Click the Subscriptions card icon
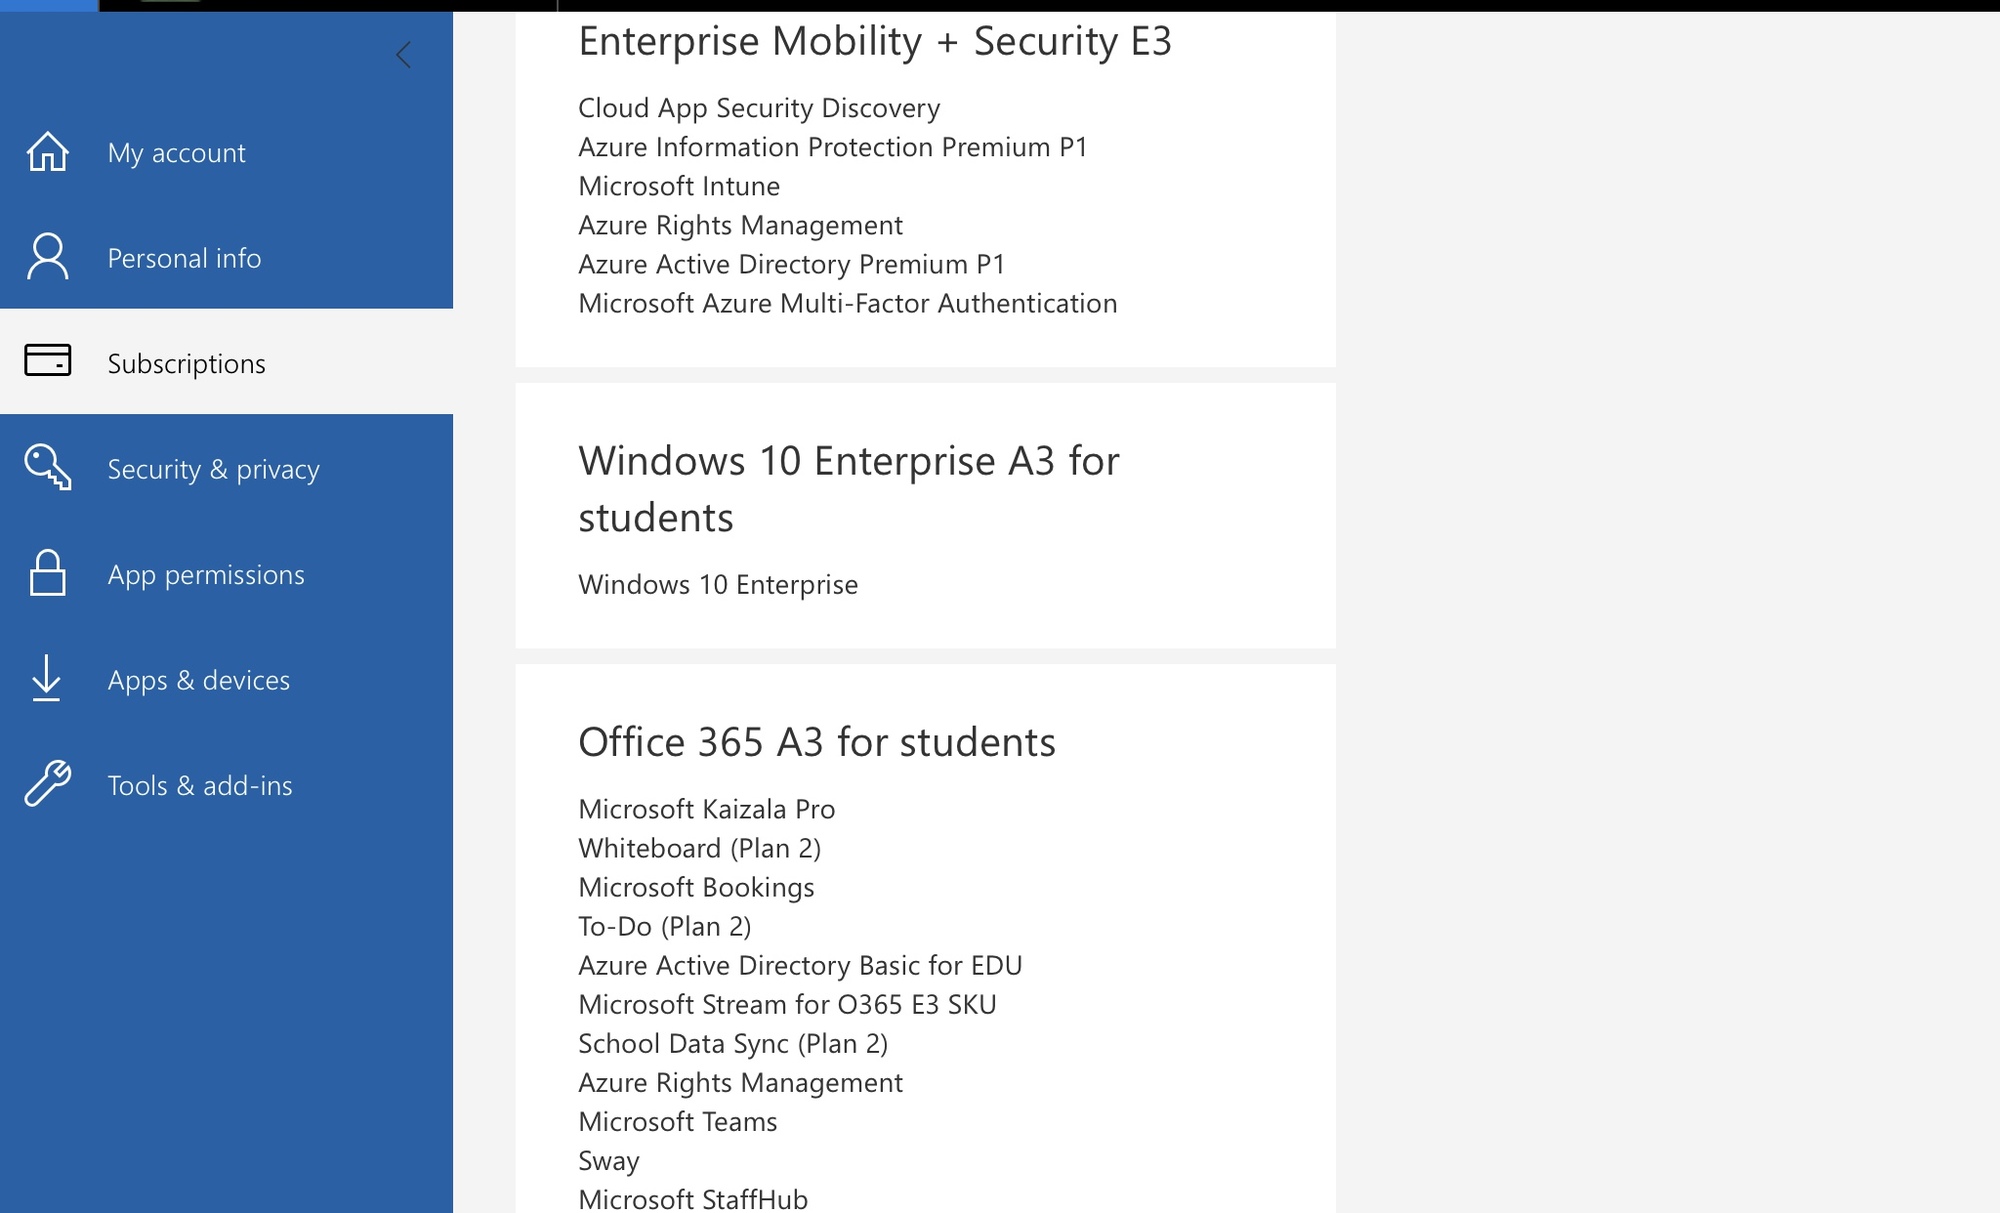Screen dimensions: 2000x1213 (47, 361)
